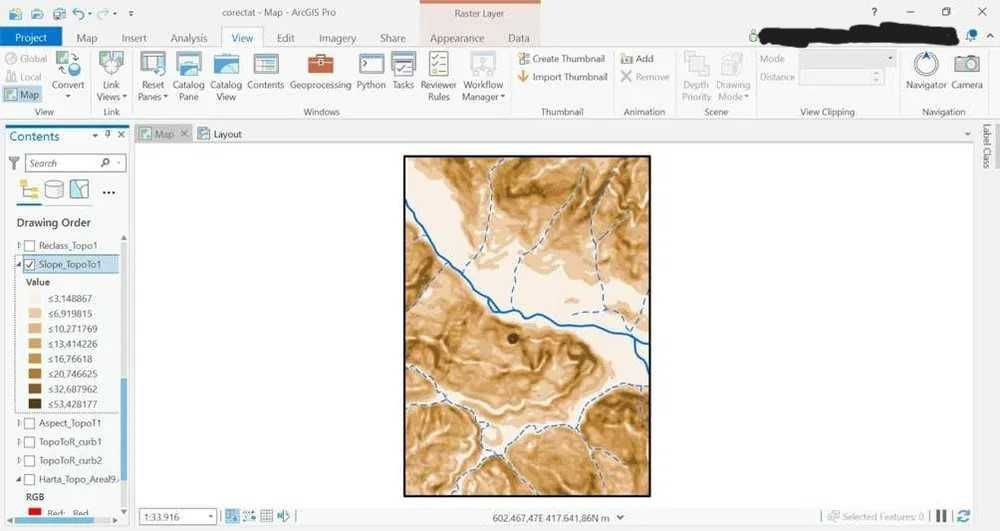Collapse the Slope_TopoTo1 layer legend
The image size is (1000, 531).
pos(18,264)
